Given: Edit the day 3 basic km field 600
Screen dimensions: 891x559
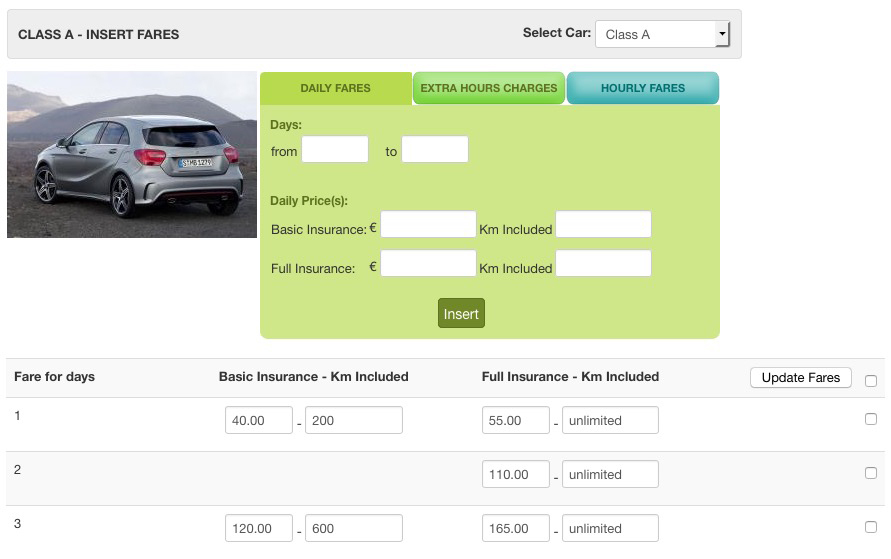Looking at the screenshot, I should tap(353, 528).
